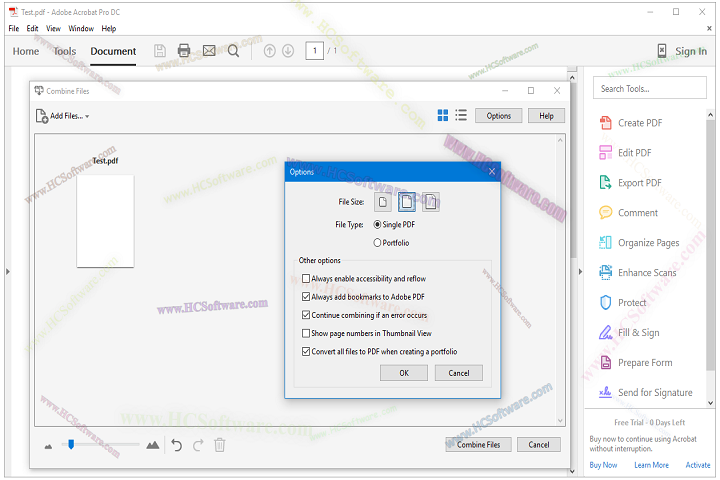Go to next page arrow icon

point(288,51)
